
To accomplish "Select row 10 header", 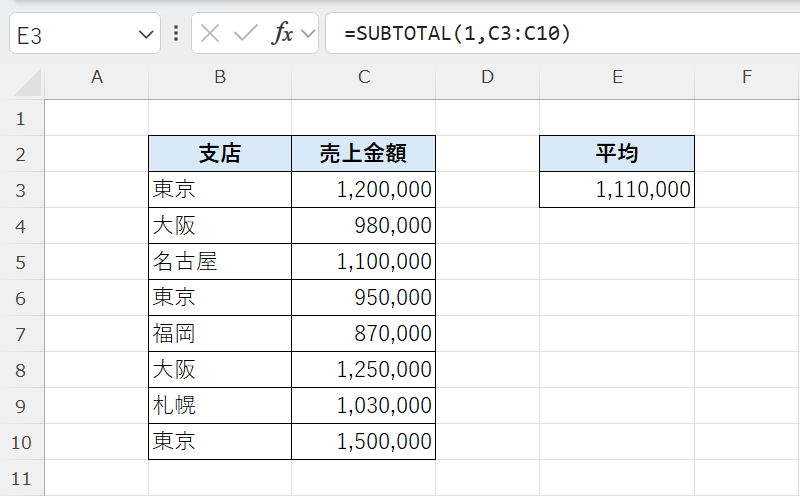I will coord(22,442).
